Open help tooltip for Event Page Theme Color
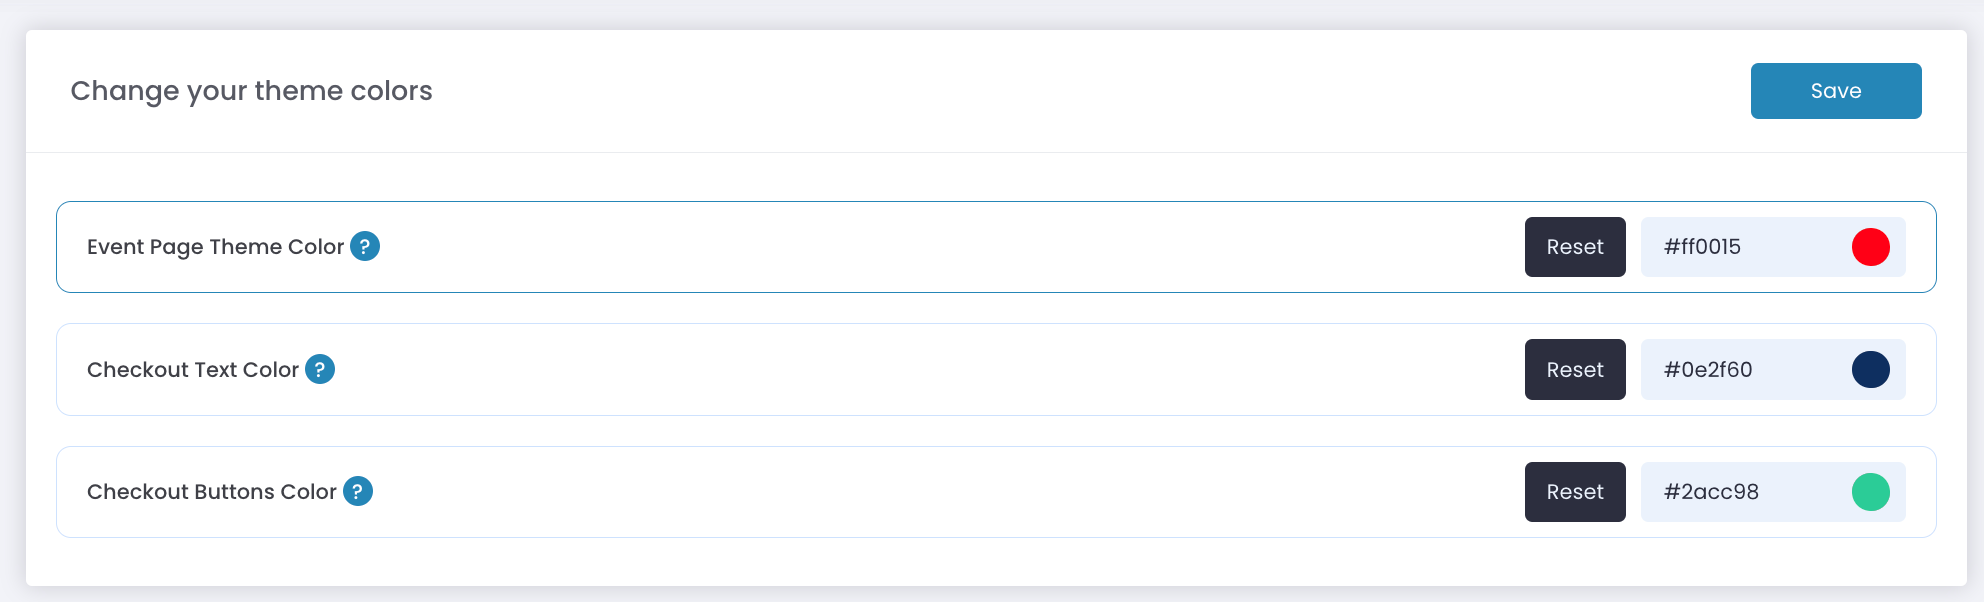This screenshot has width=1984, height=602. (x=365, y=246)
